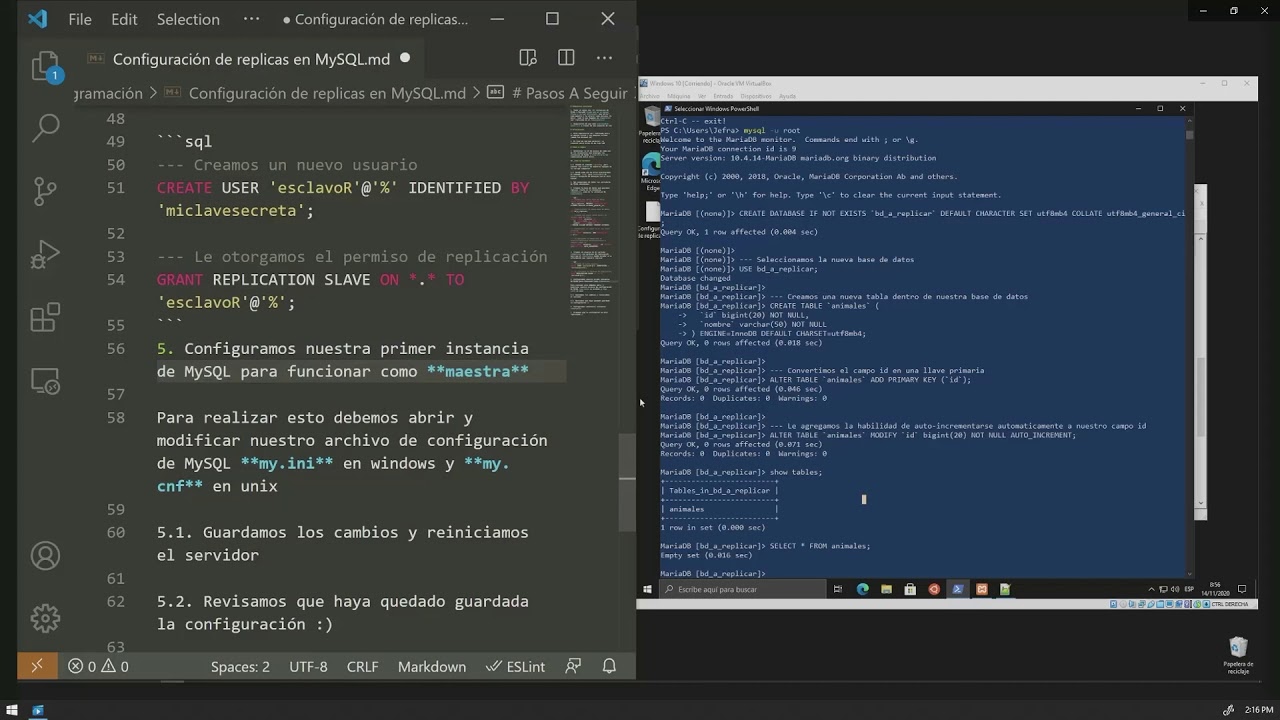Select the 'Configuración de replicas' file on VM desktop
This screenshot has width=1280, height=720.
coord(652,220)
